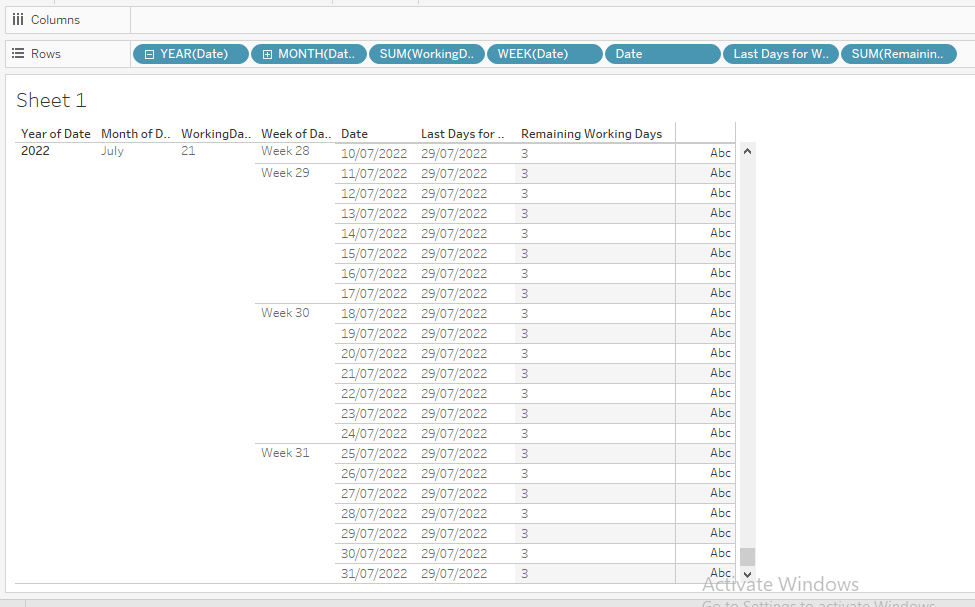Select the SUM(WorkingD..) pill on the Rows shelf
This screenshot has width=975, height=607.
coord(427,54)
